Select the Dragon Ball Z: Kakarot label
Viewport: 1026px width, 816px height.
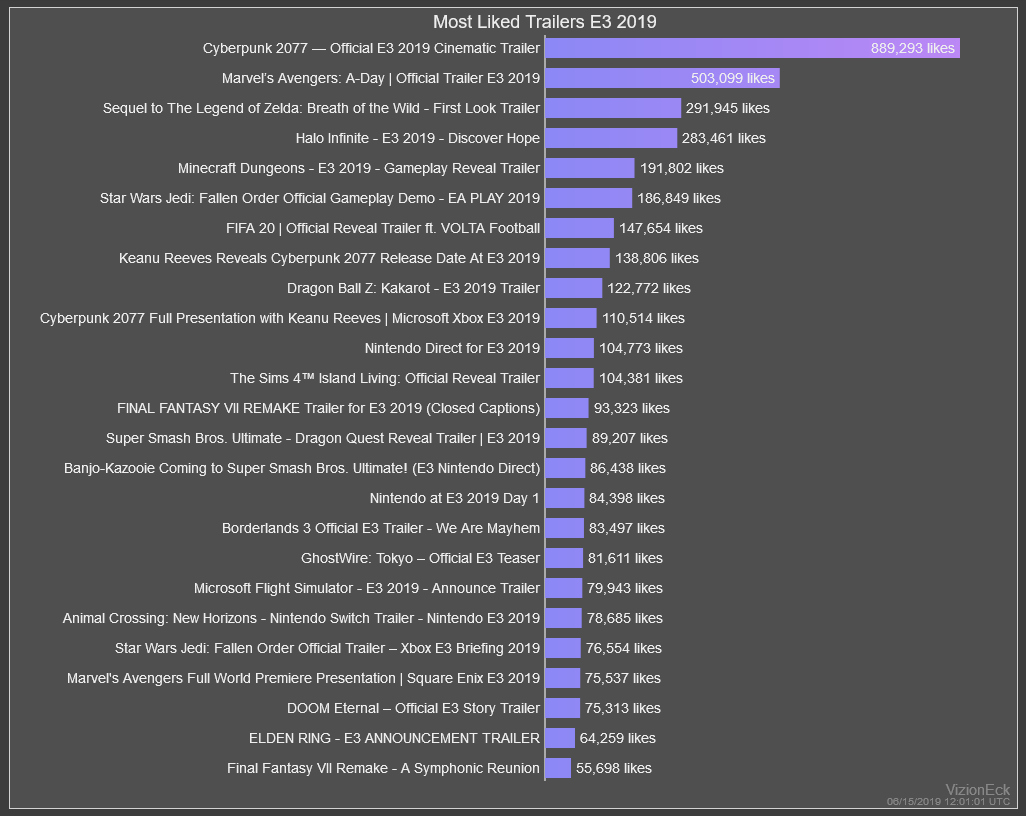[x=414, y=288]
